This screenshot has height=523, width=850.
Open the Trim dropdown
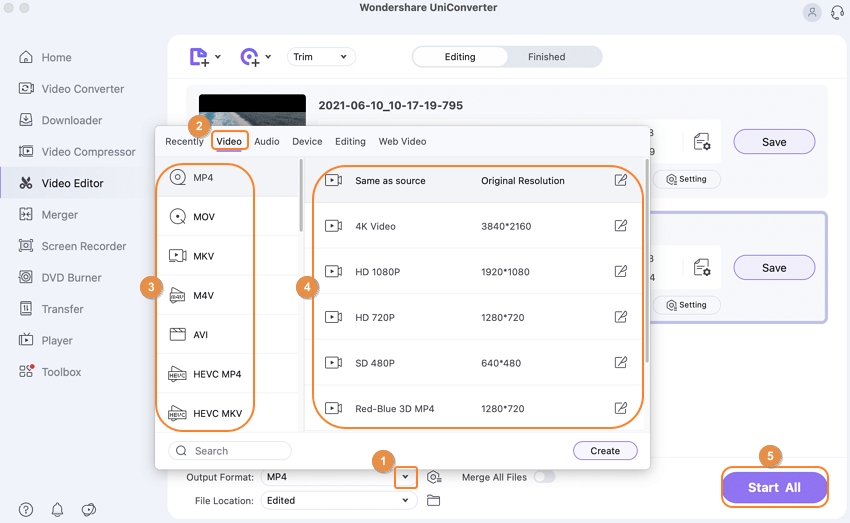click(x=320, y=57)
